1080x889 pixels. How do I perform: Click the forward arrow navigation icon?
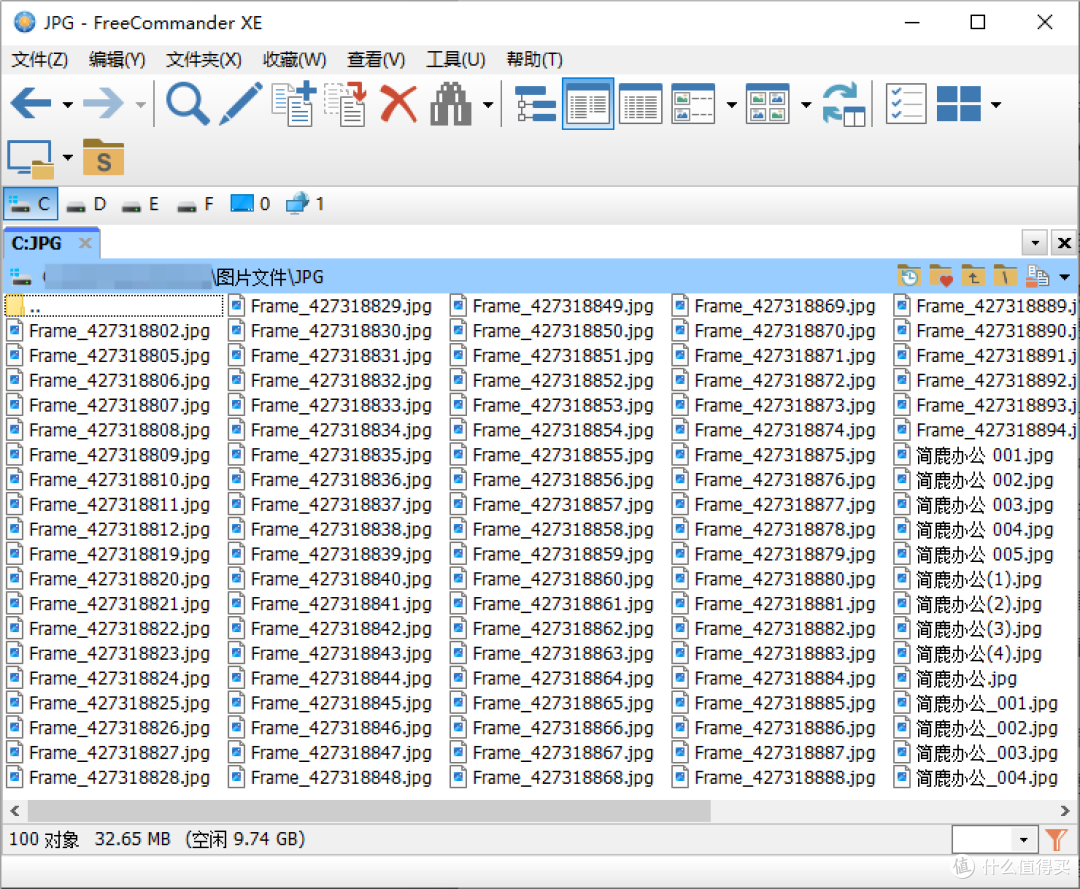103,104
